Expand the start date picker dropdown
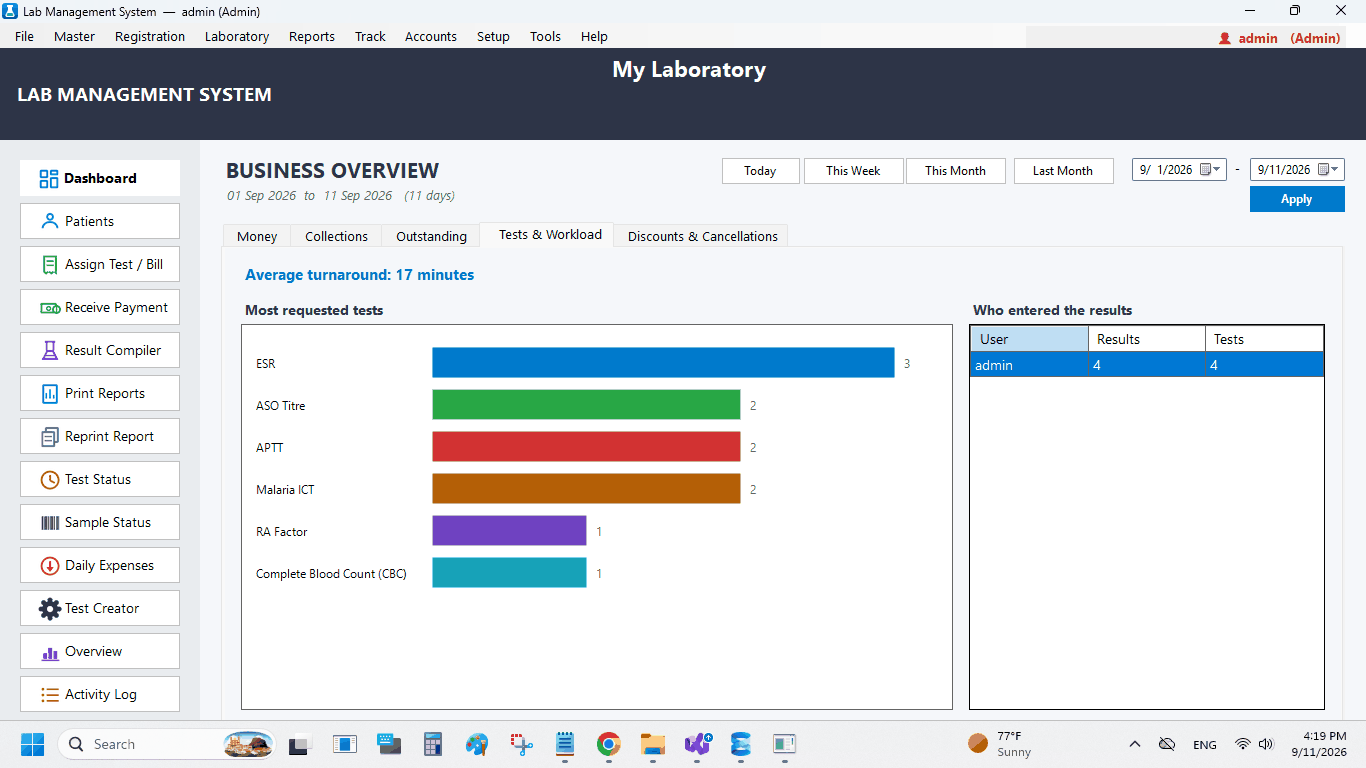The width and height of the screenshot is (1366, 768). (1216, 170)
